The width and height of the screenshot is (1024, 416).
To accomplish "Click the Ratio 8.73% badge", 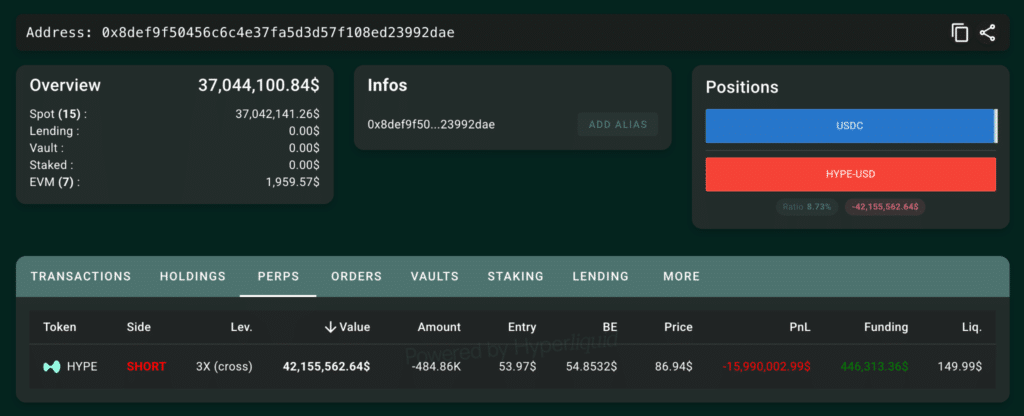I will pos(807,207).
